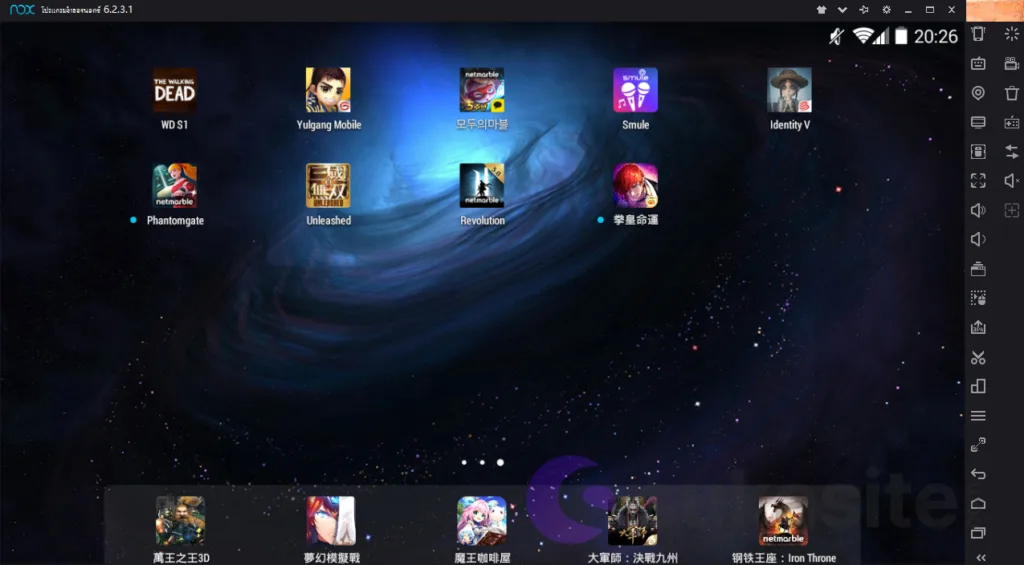Image resolution: width=1024 pixels, height=565 pixels.
Task: Take a screenshot with scissors icon
Action: [x=978, y=357]
